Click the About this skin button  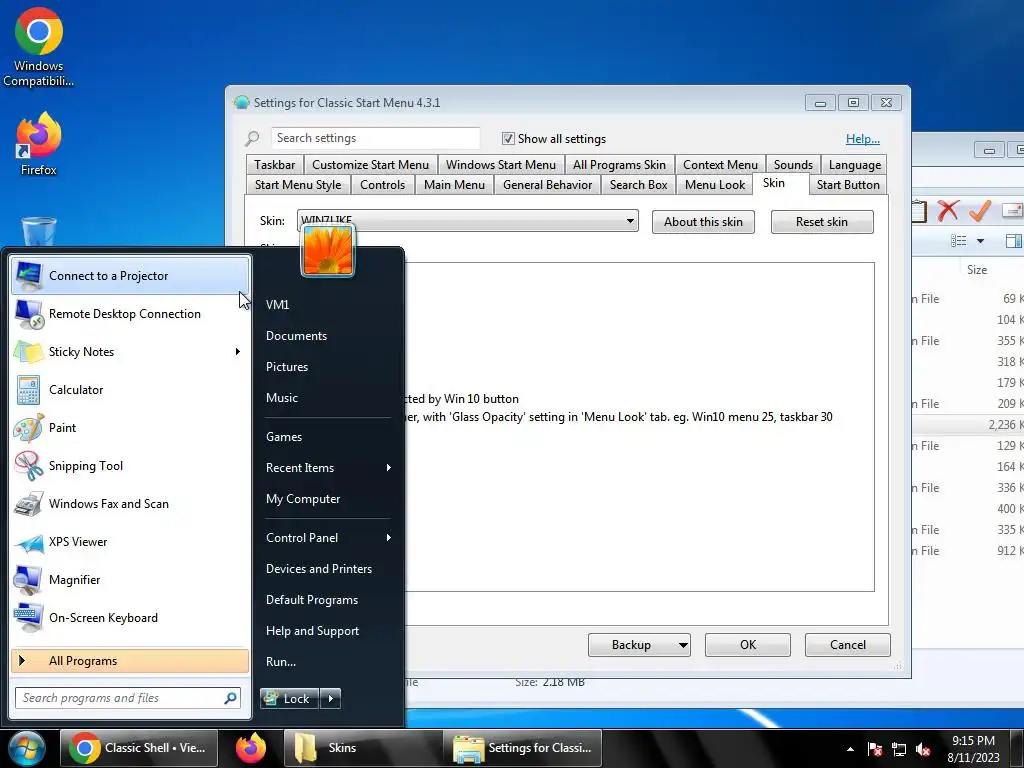pyautogui.click(x=703, y=222)
